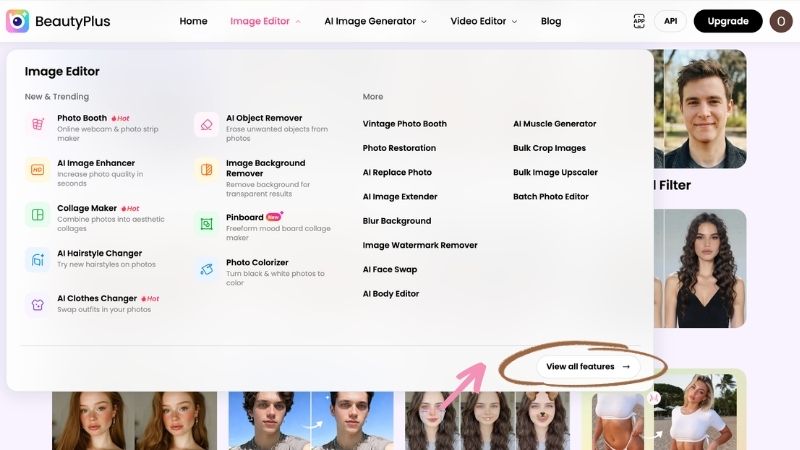Open the Image Background Remover icon
This screenshot has width=800, height=450.
point(207,169)
